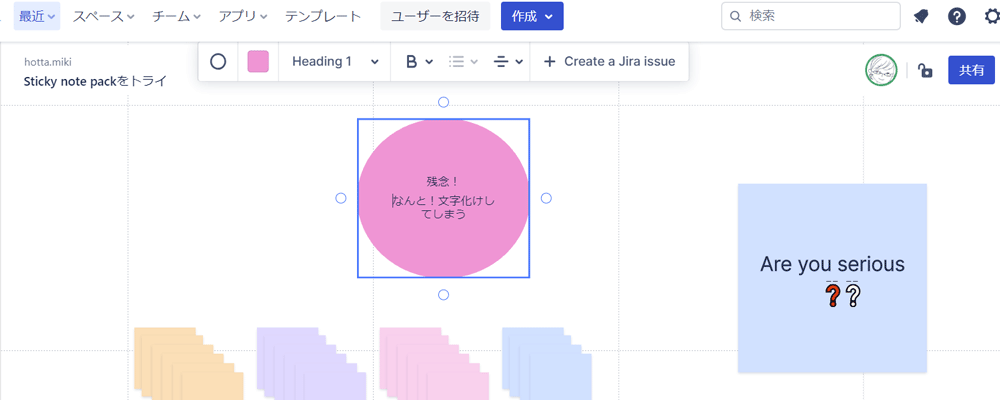The width and height of the screenshot is (1000, 400).
Task: Click the left connector handle of the circle
Action: coord(341,198)
